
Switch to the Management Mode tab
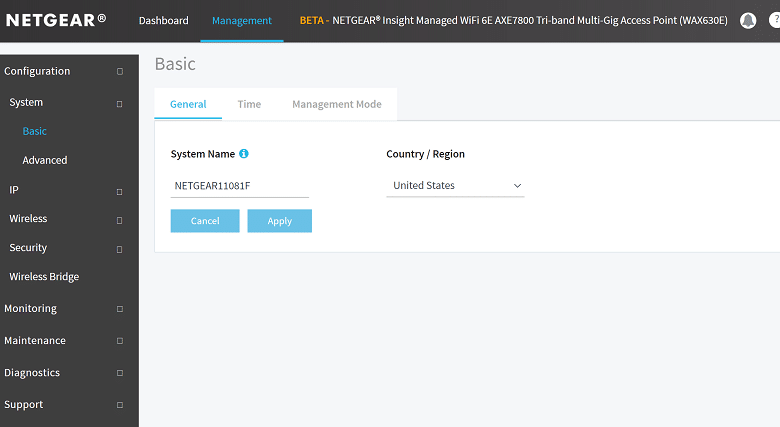point(337,104)
